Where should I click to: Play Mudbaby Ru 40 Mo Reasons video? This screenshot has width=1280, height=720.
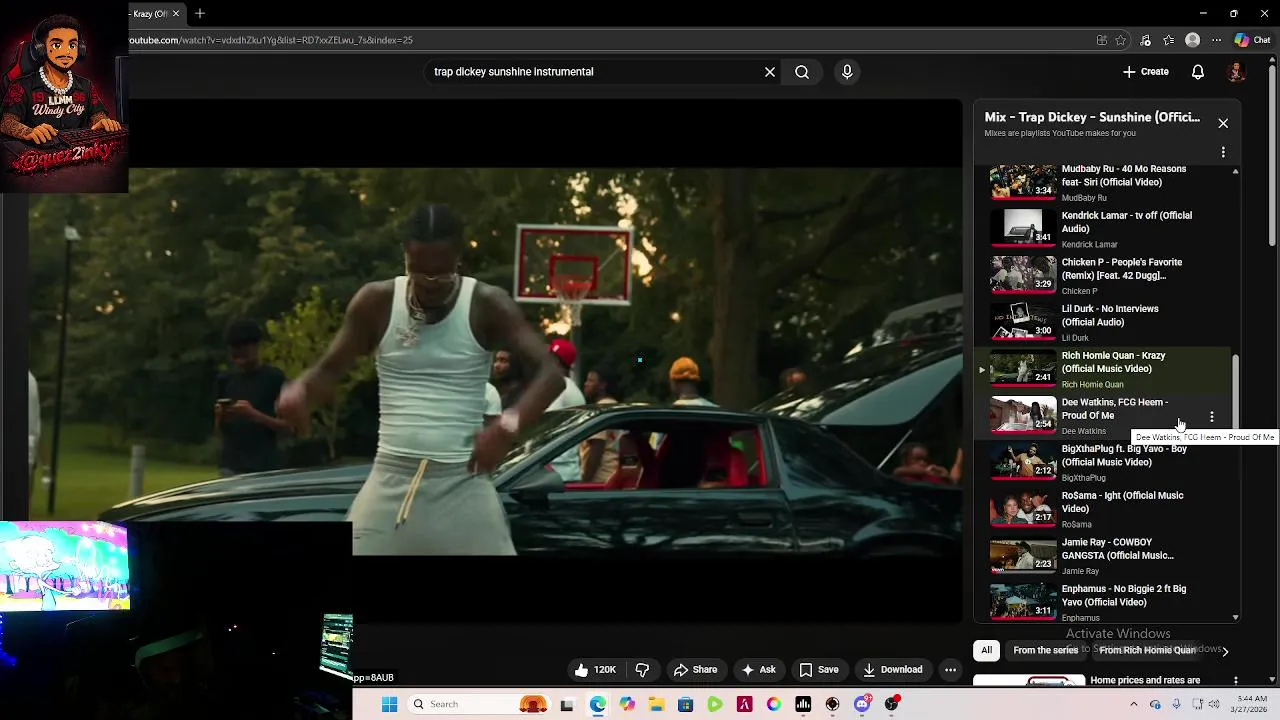pos(1105,182)
